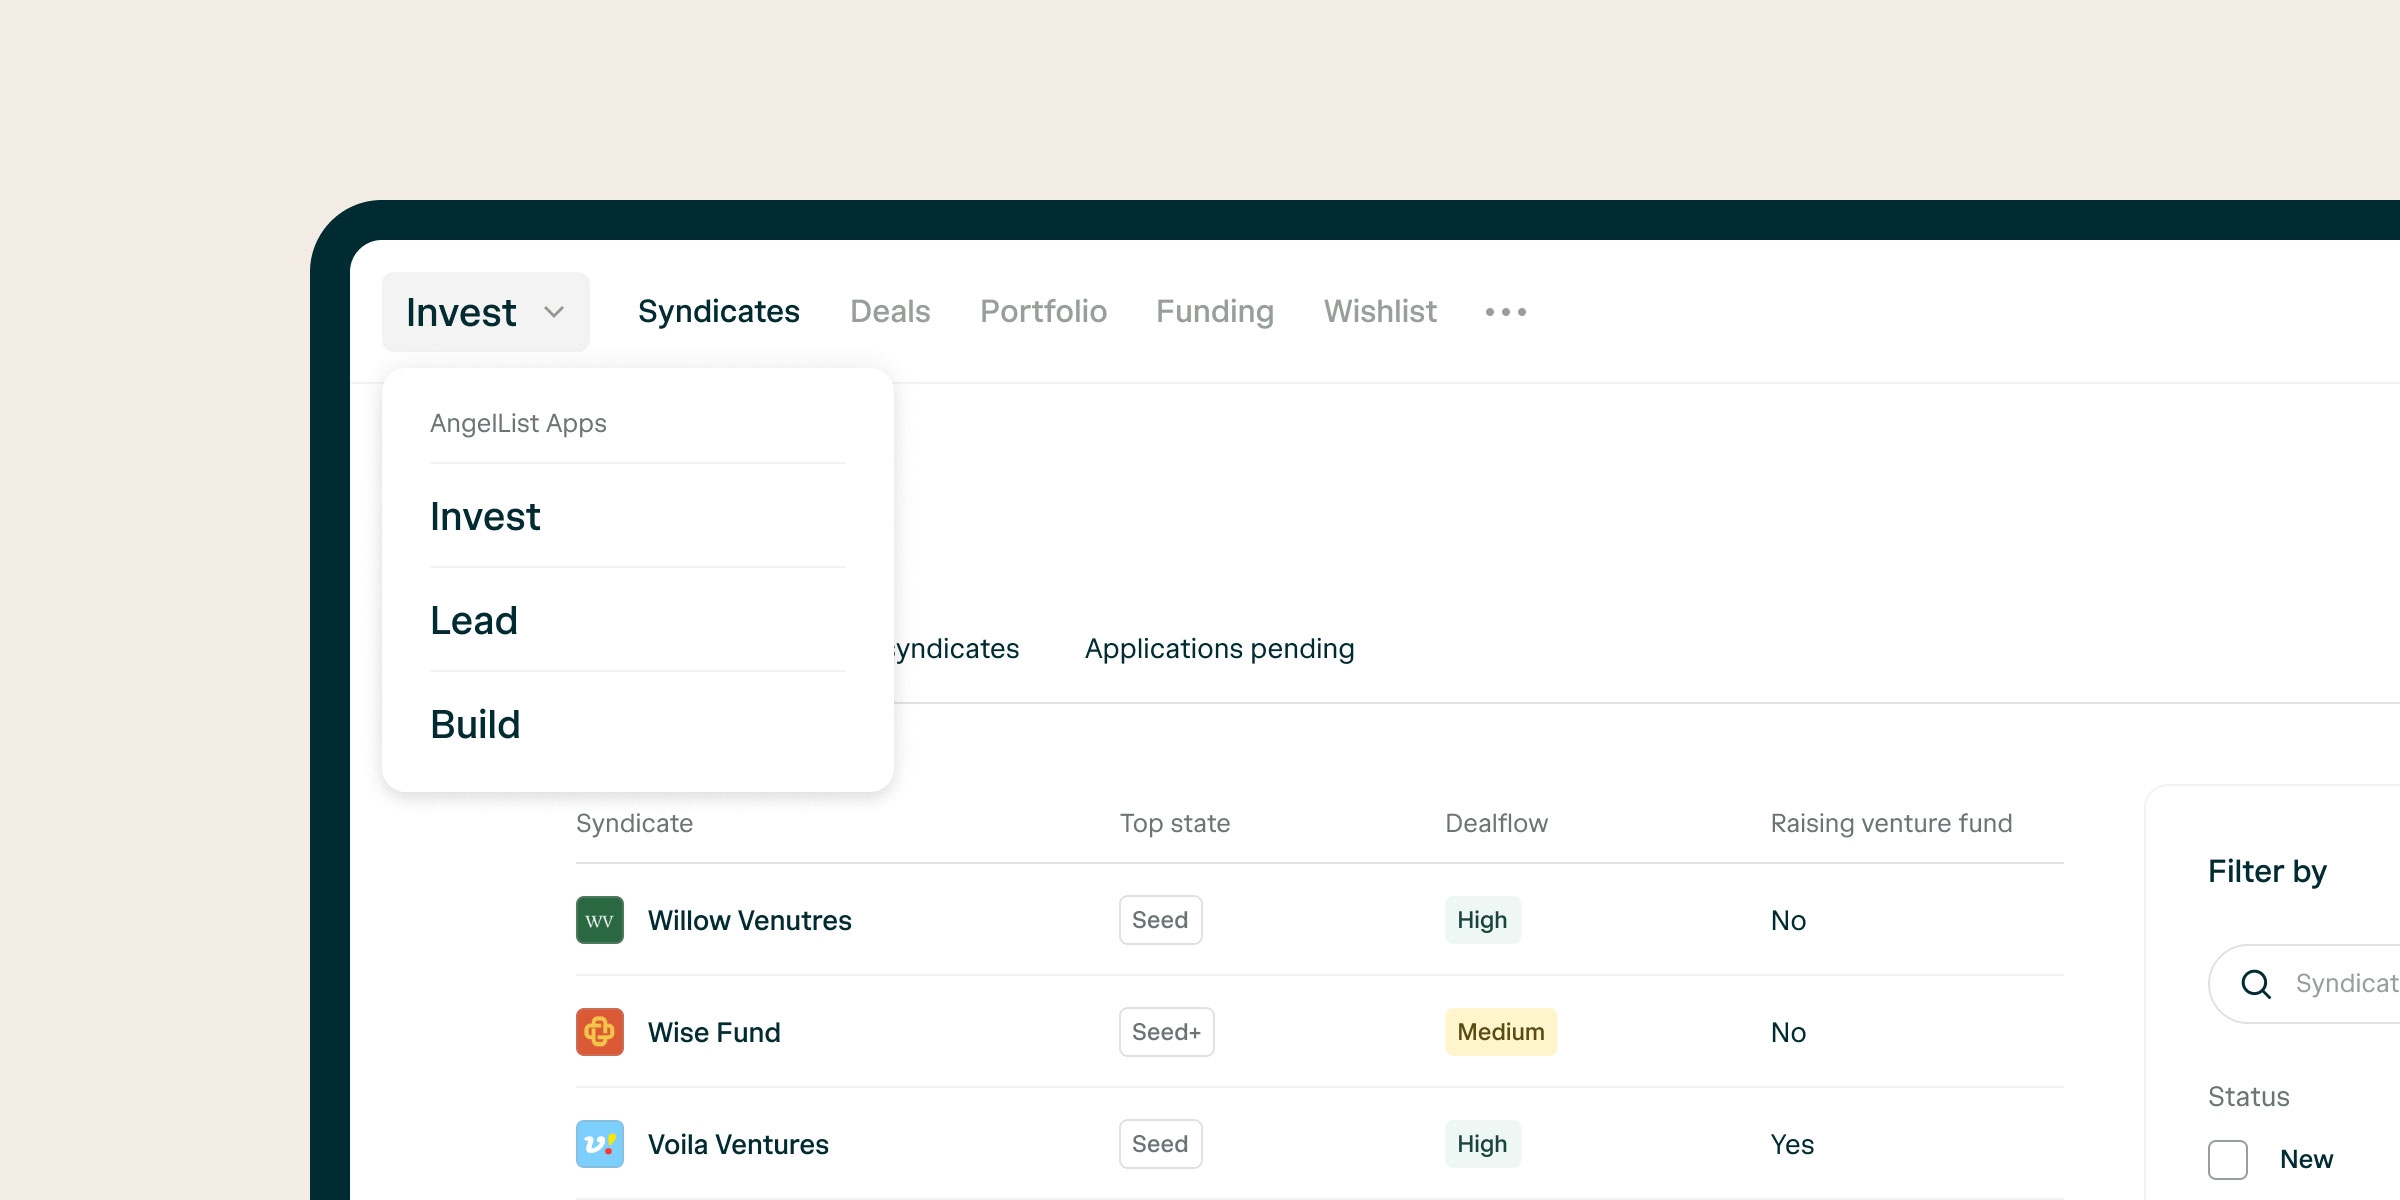This screenshot has width=2400, height=1200.
Task: Switch to the Funding tab
Action: pos(1215,312)
